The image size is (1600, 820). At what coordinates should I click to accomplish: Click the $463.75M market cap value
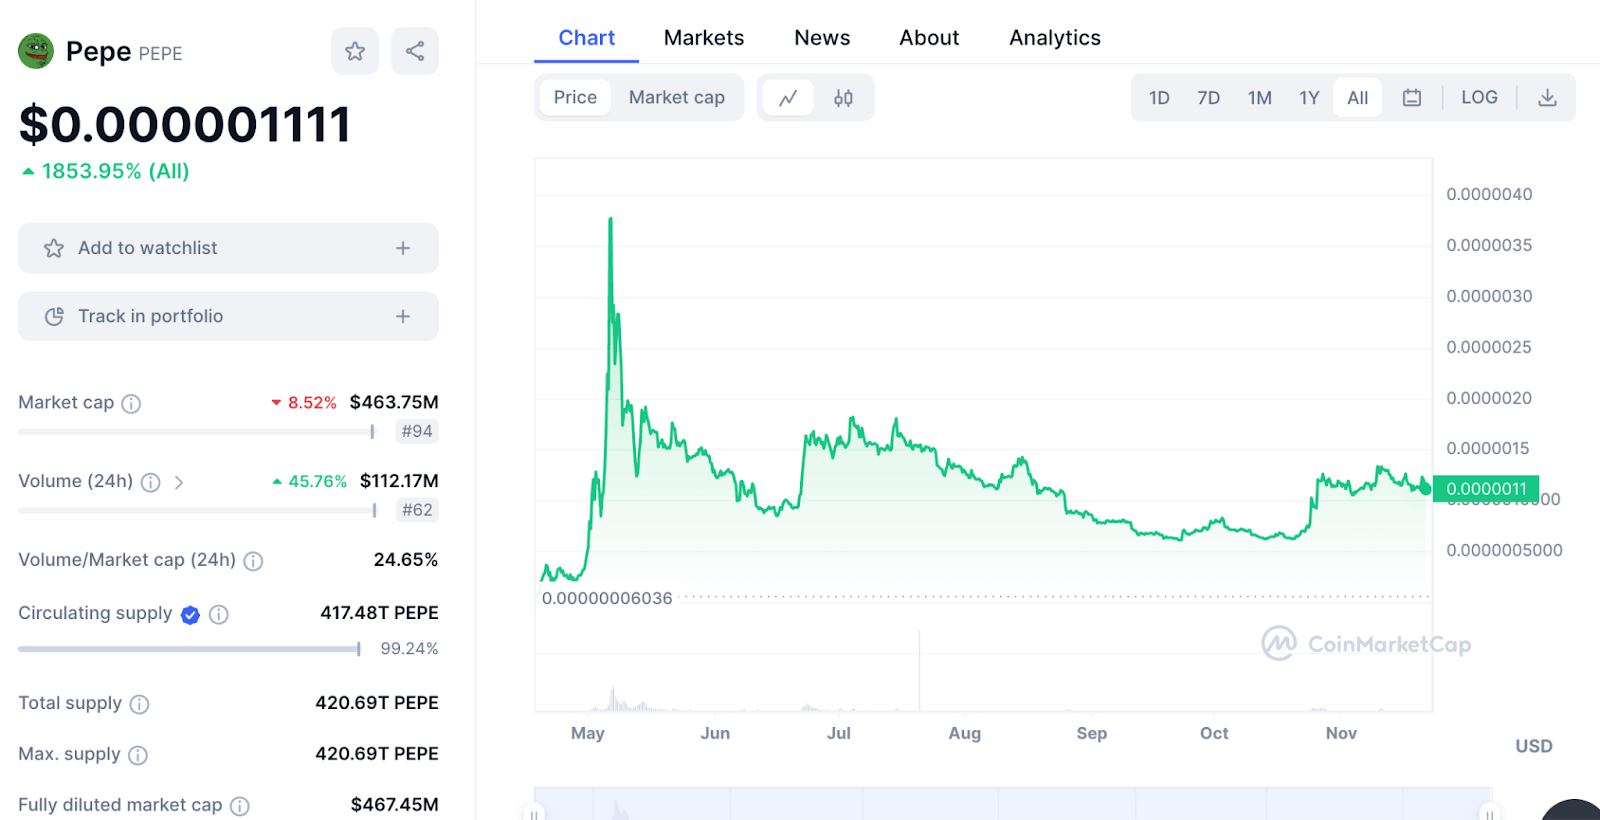point(394,402)
